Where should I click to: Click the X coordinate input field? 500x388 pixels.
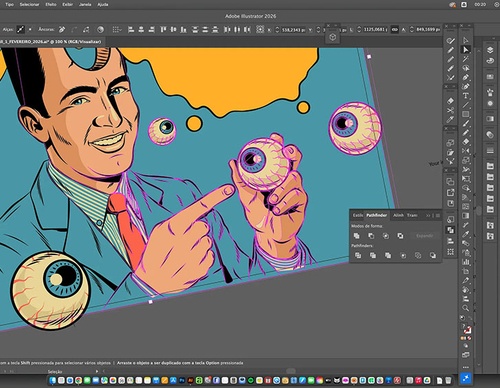293,30
